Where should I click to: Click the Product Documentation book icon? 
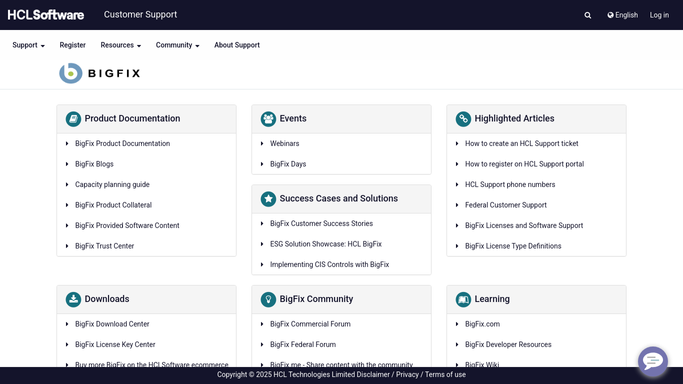point(73,118)
